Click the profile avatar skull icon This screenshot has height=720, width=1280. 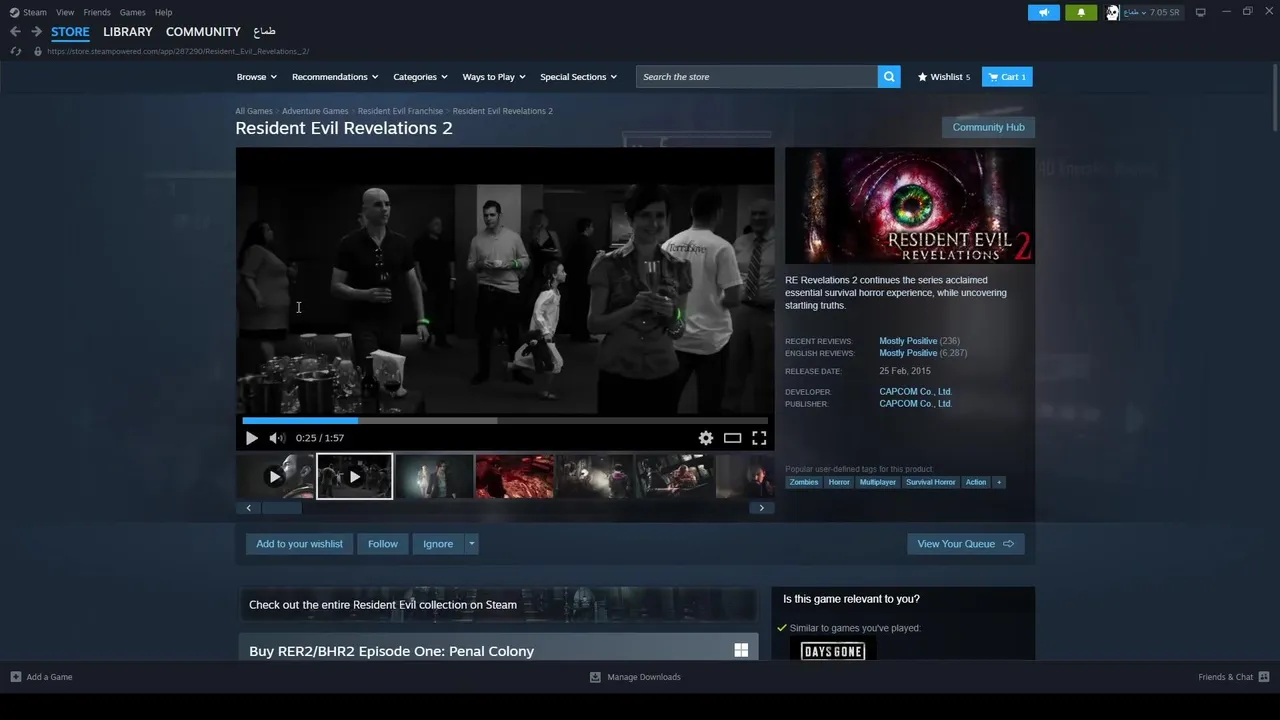pyautogui.click(x=1112, y=12)
